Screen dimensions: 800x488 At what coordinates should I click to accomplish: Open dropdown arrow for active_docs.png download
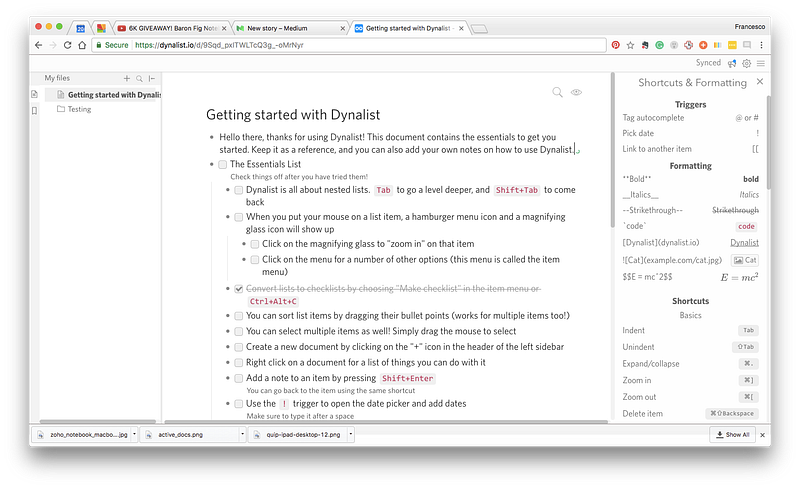tap(242, 434)
